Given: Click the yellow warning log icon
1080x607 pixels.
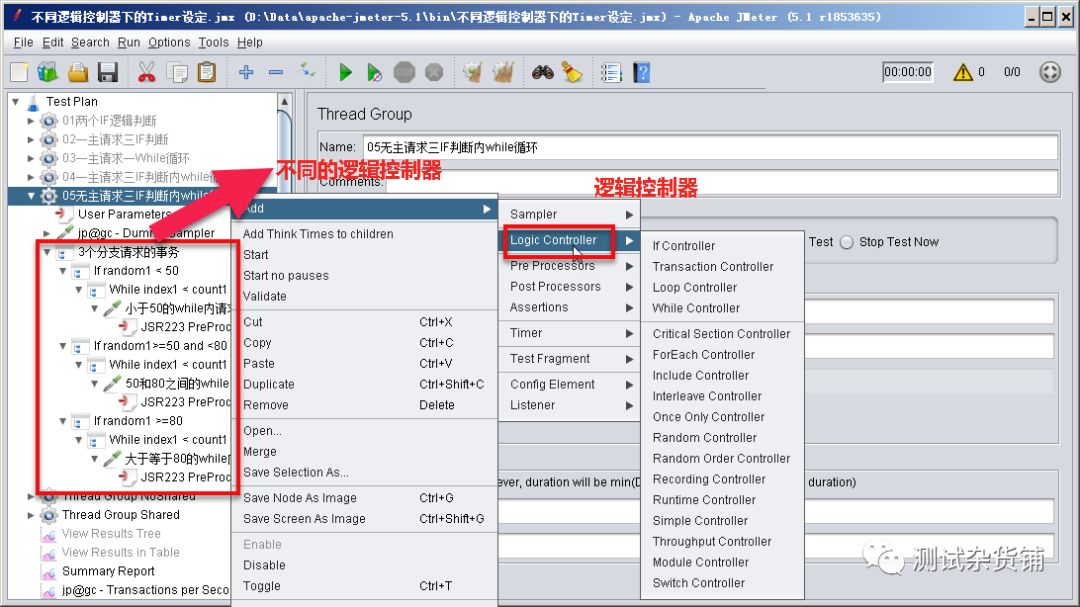Looking at the screenshot, I should [962, 72].
